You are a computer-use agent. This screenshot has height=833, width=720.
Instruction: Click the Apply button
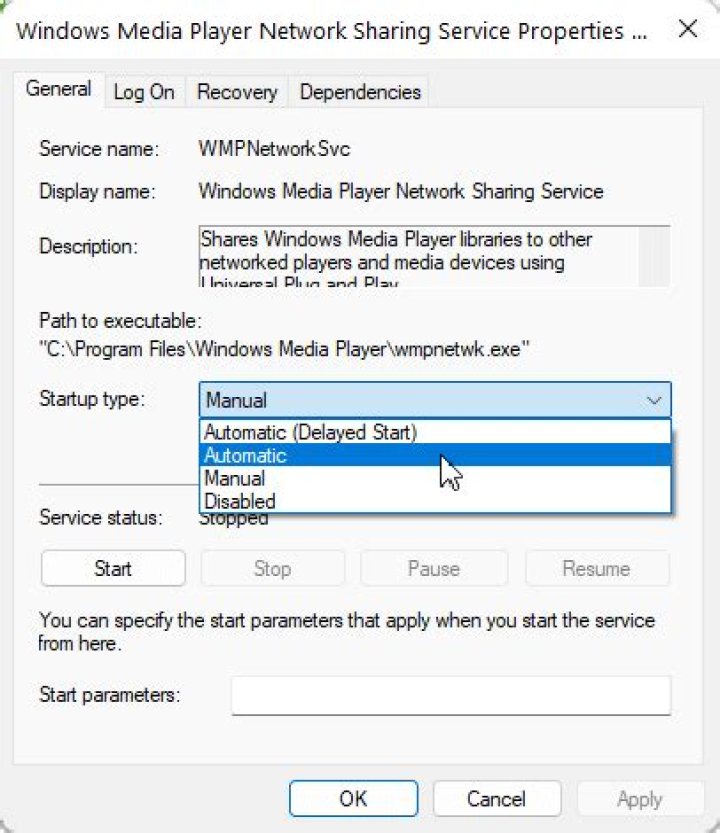[639, 799]
